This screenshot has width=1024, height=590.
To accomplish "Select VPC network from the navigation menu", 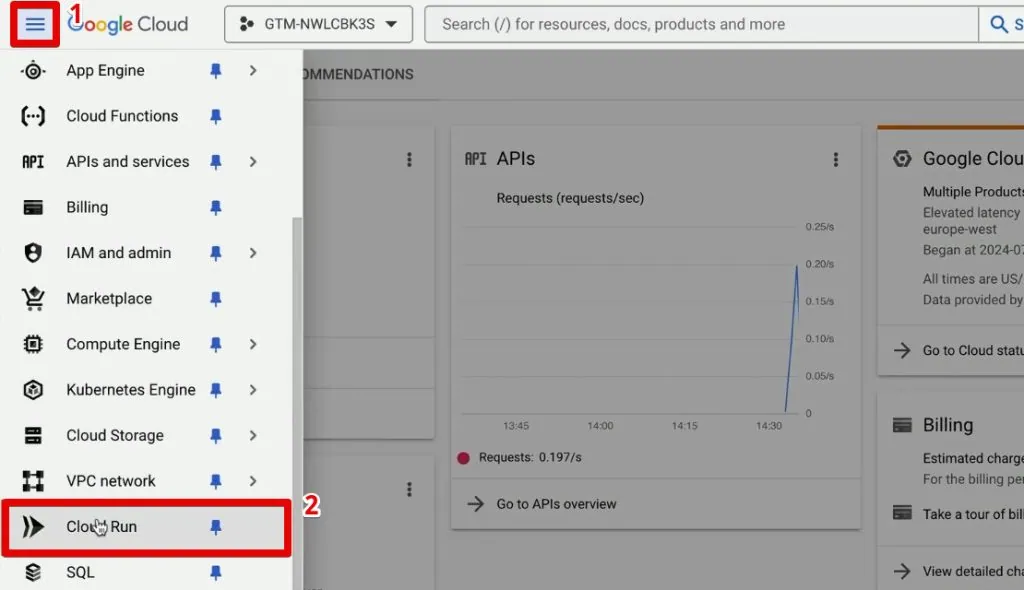I will [110, 481].
